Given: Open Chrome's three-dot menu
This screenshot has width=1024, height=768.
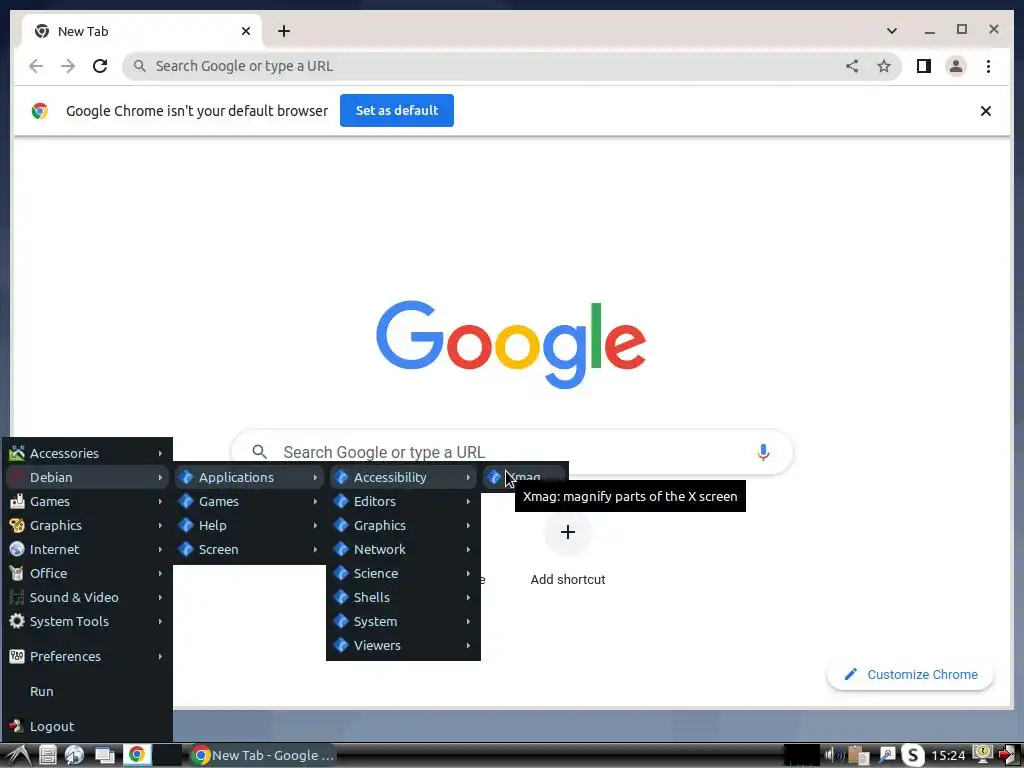Looking at the screenshot, I should point(988,66).
